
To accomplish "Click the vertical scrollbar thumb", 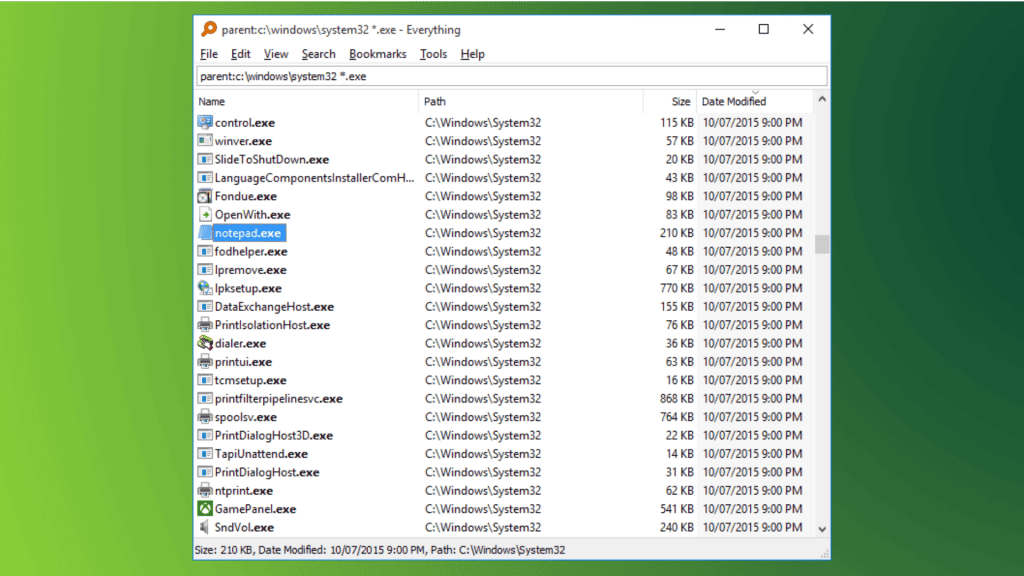I will [x=822, y=245].
